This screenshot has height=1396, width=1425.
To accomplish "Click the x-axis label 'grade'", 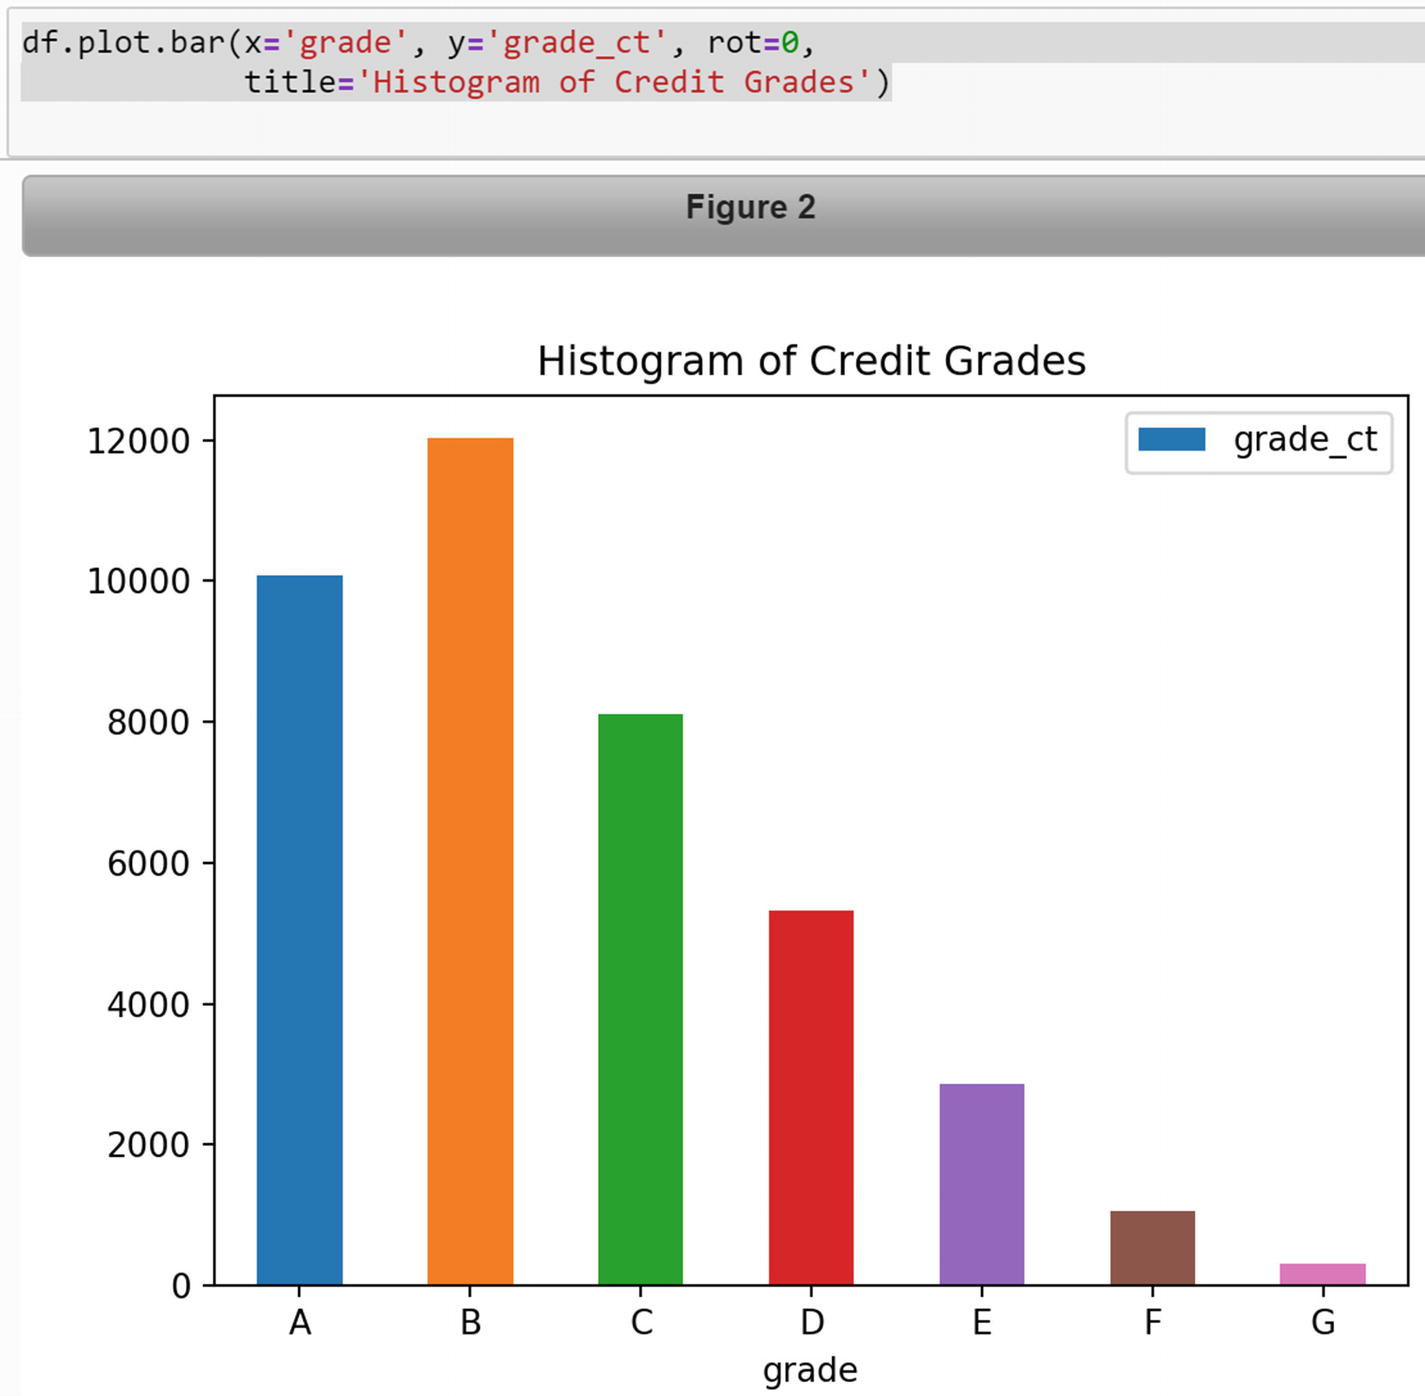I will click(x=810, y=1371).
